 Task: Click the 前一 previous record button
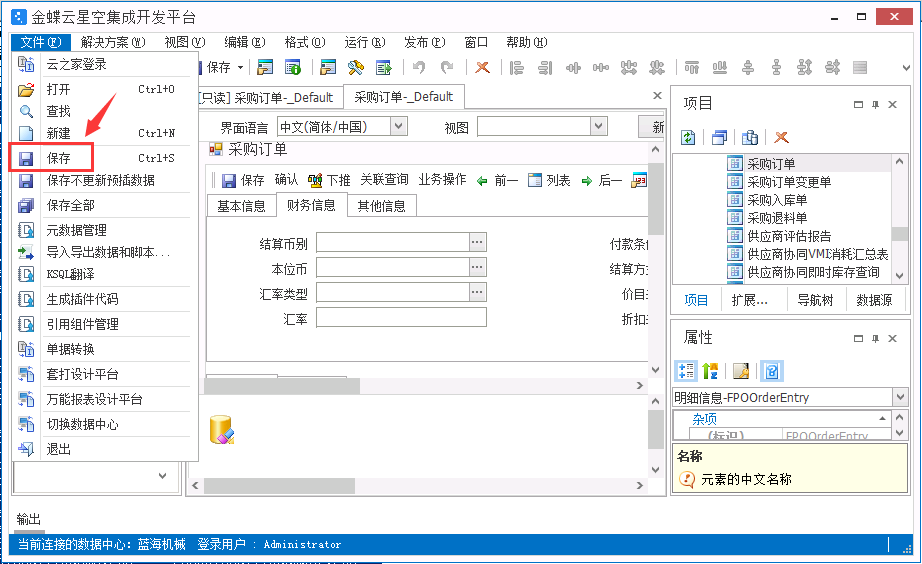(497, 180)
